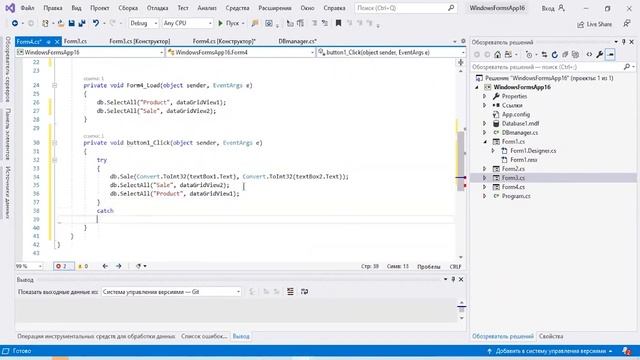Open the Отладка menu
This screenshot has width=640, height=360.
pos(157,8)
